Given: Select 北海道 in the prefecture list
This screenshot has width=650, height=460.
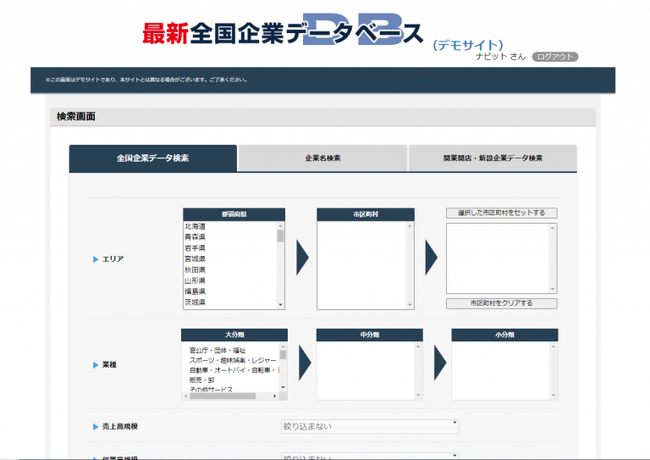Looking at the screenshot, I should [195, 227].
